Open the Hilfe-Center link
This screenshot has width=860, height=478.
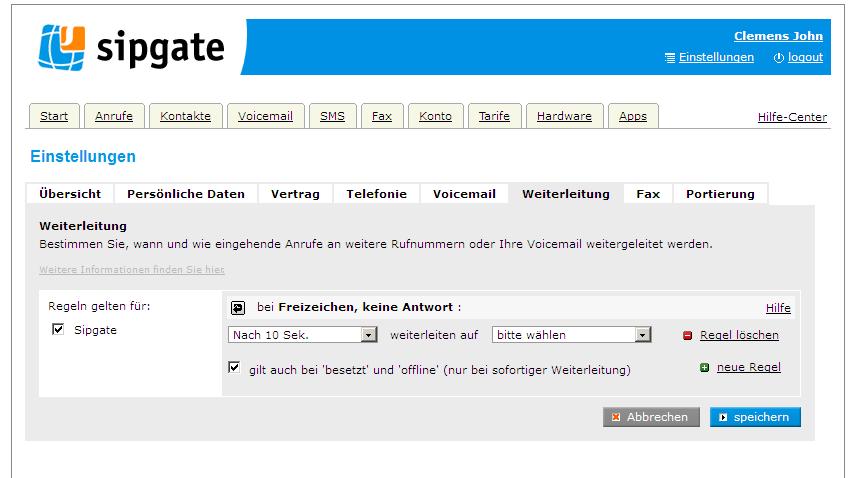point(792,117)
